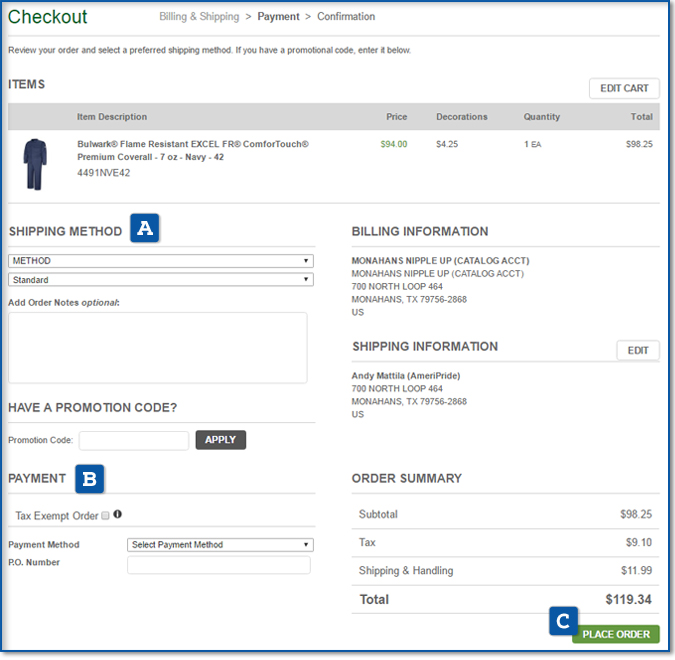675x660 pixels.
Task: Click the Bulwark coverall item description
Action: coord(192,150)
